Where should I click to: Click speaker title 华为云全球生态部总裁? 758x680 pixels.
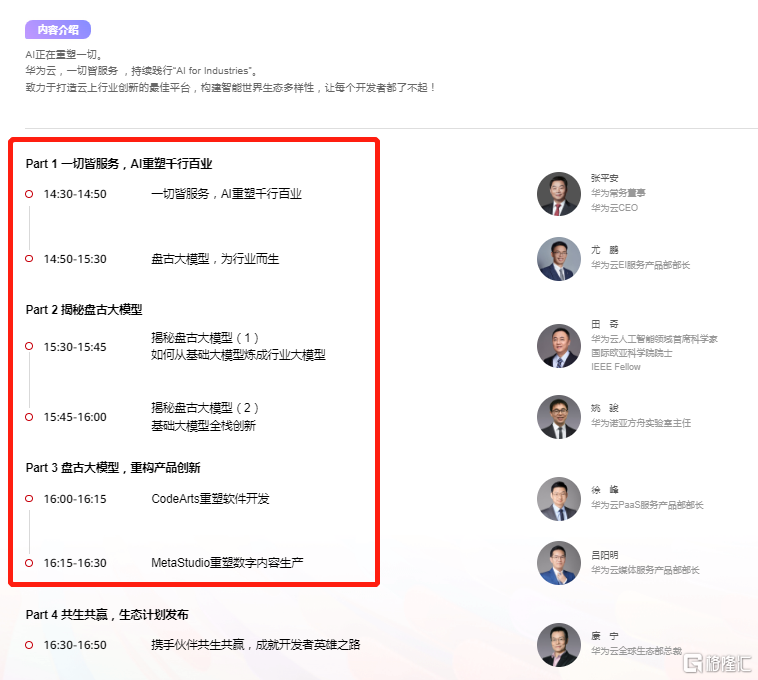coord(636,651)
